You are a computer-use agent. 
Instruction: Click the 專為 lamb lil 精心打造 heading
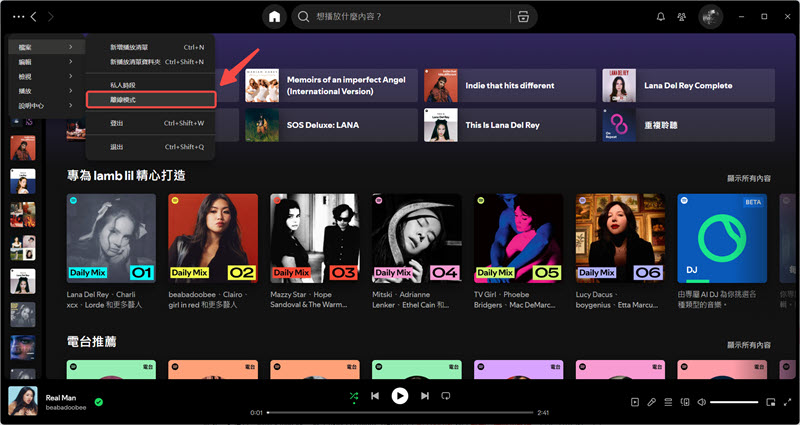[x=126, y=176]
